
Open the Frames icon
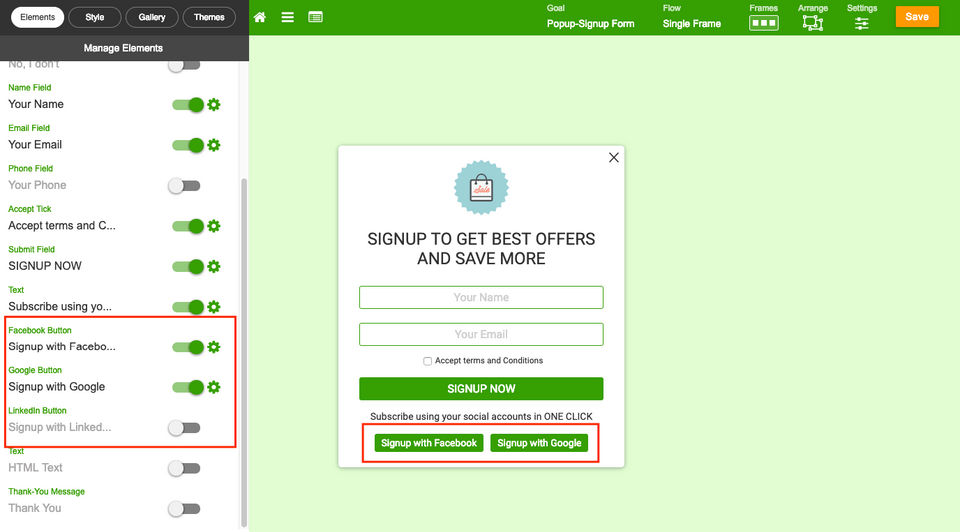[763, 23]
